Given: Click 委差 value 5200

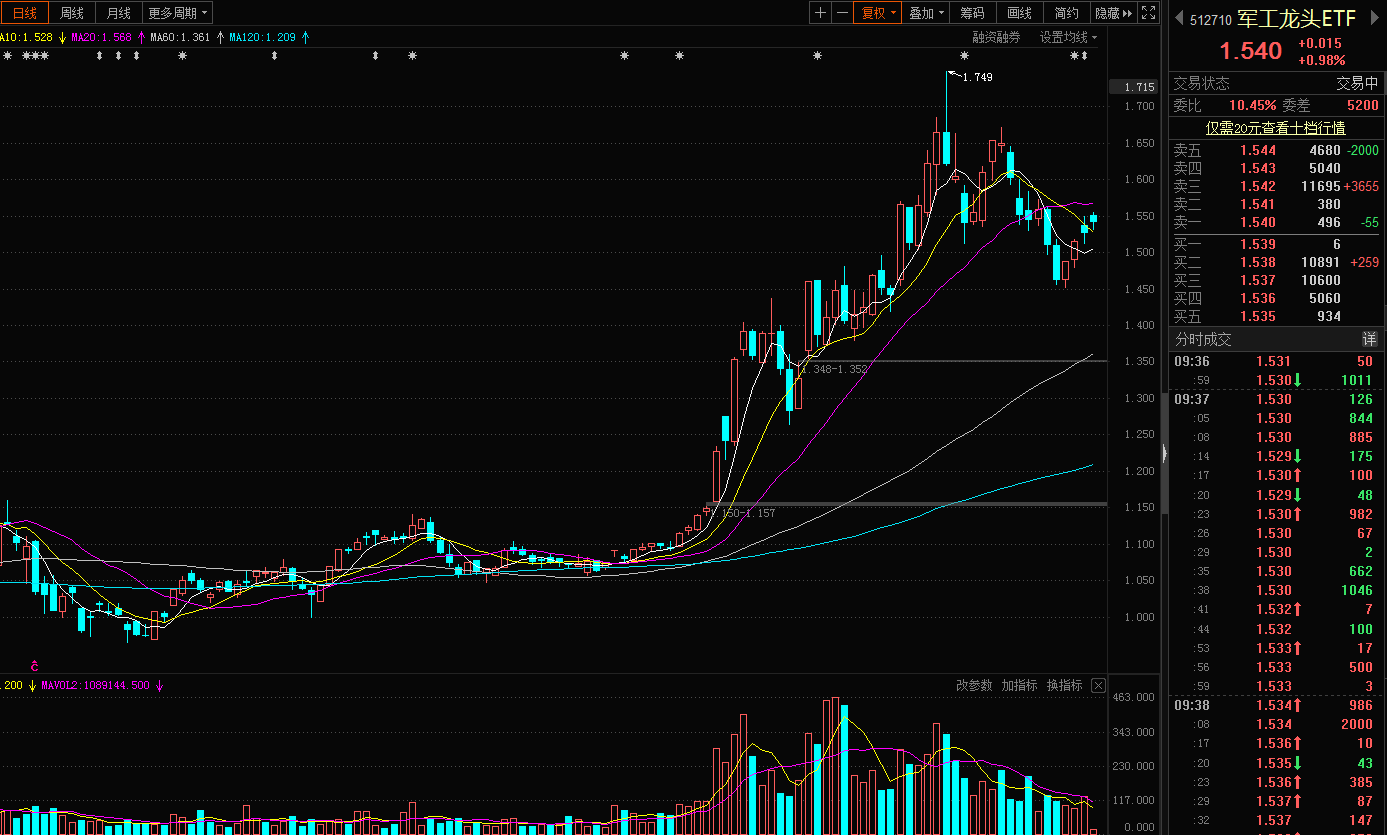Looking at the screenshot, I should click(x=1363, y=105).
